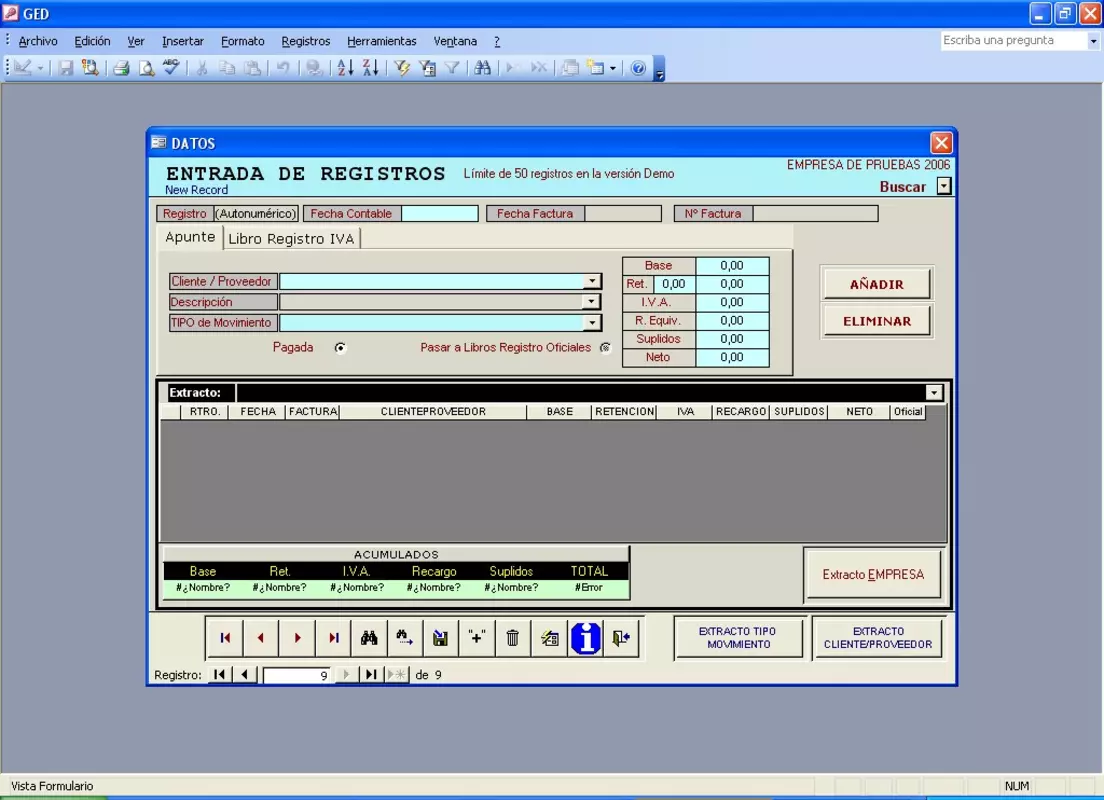
Task: Open Print Preview from the main toolbar
Action: 146,68
